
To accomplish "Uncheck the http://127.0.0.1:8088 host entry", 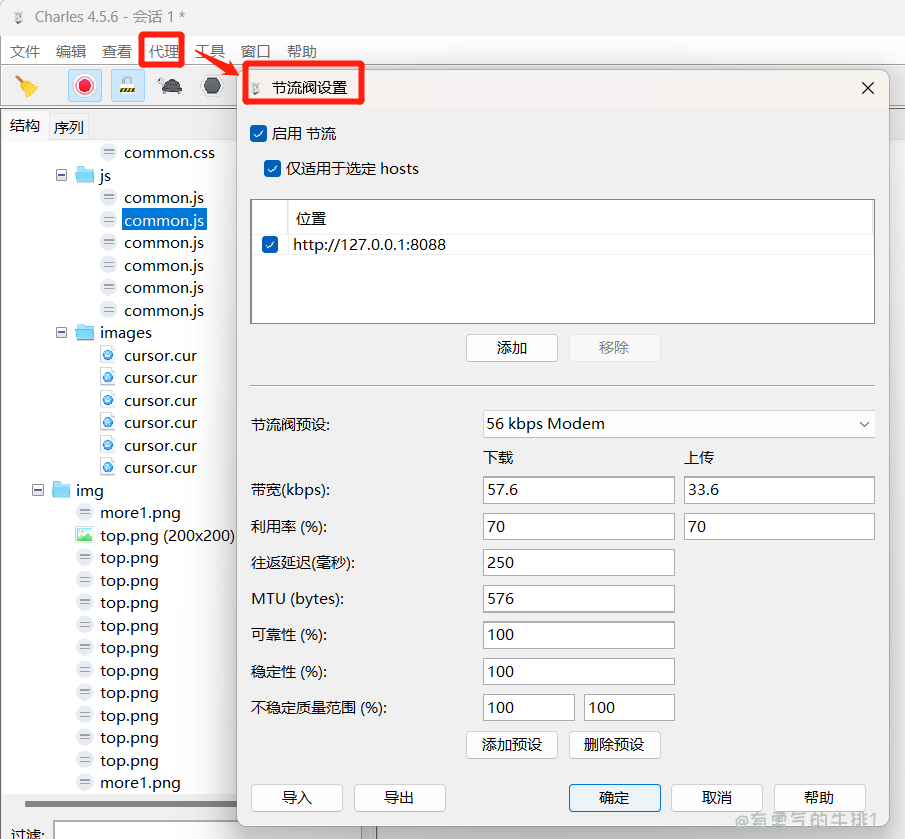I will [x=269, y=244].
